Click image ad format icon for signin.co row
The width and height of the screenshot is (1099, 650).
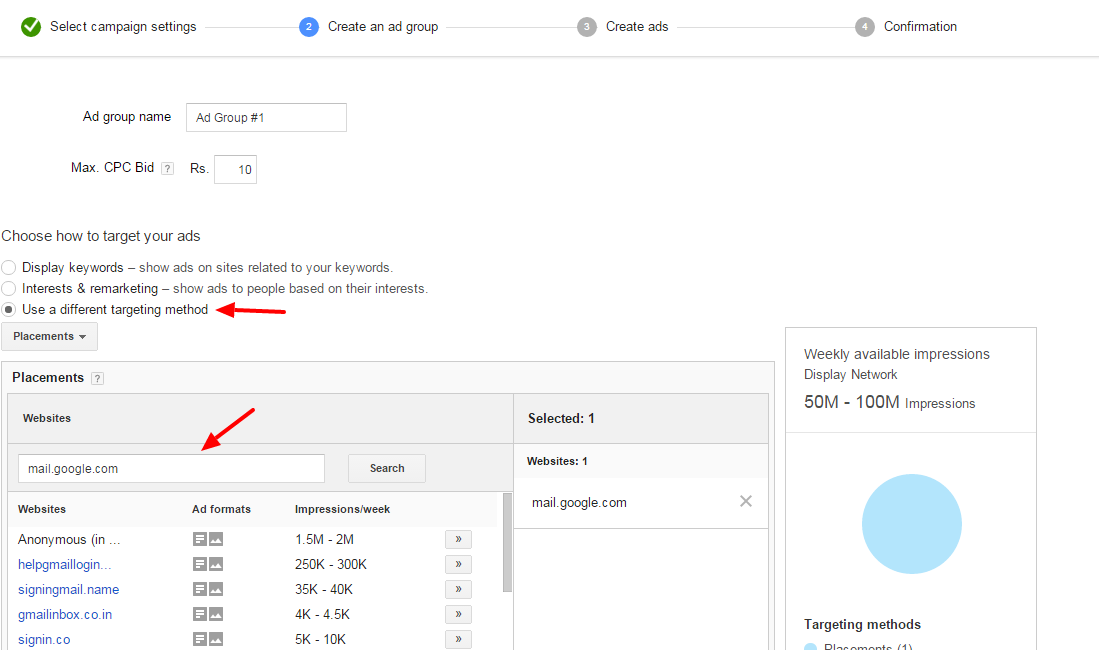216,639
